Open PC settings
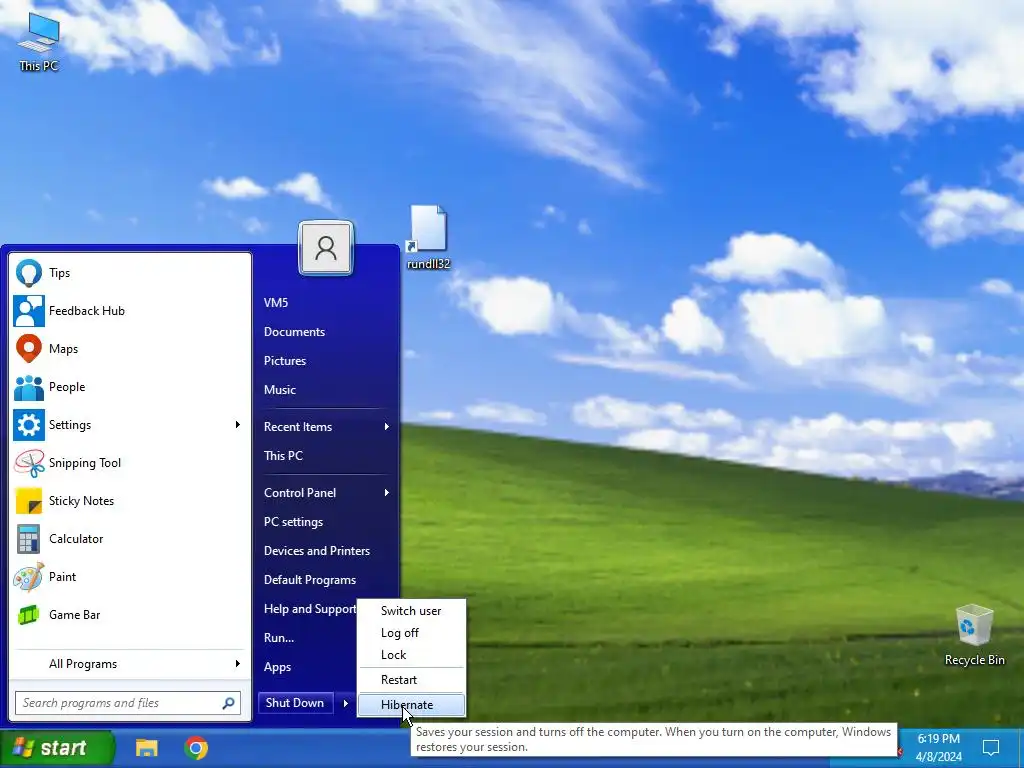Image resolution: width=1024 pixels, height=768 pixels. 293,522
